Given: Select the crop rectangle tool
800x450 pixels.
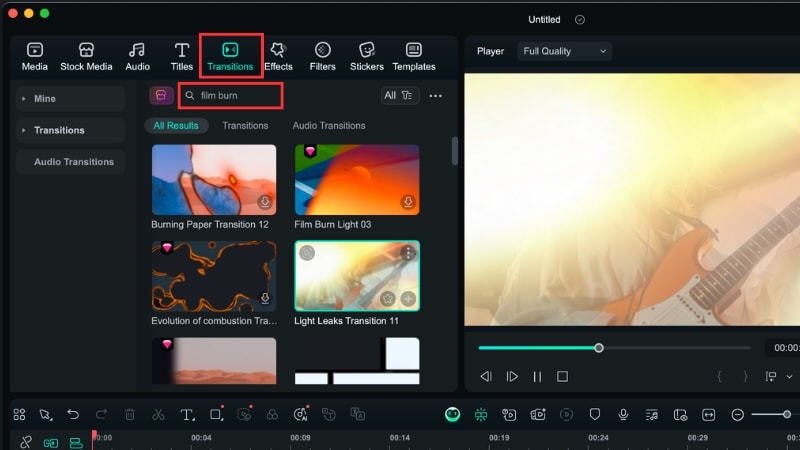Looking at the screenshot, I should click(216, 414).
